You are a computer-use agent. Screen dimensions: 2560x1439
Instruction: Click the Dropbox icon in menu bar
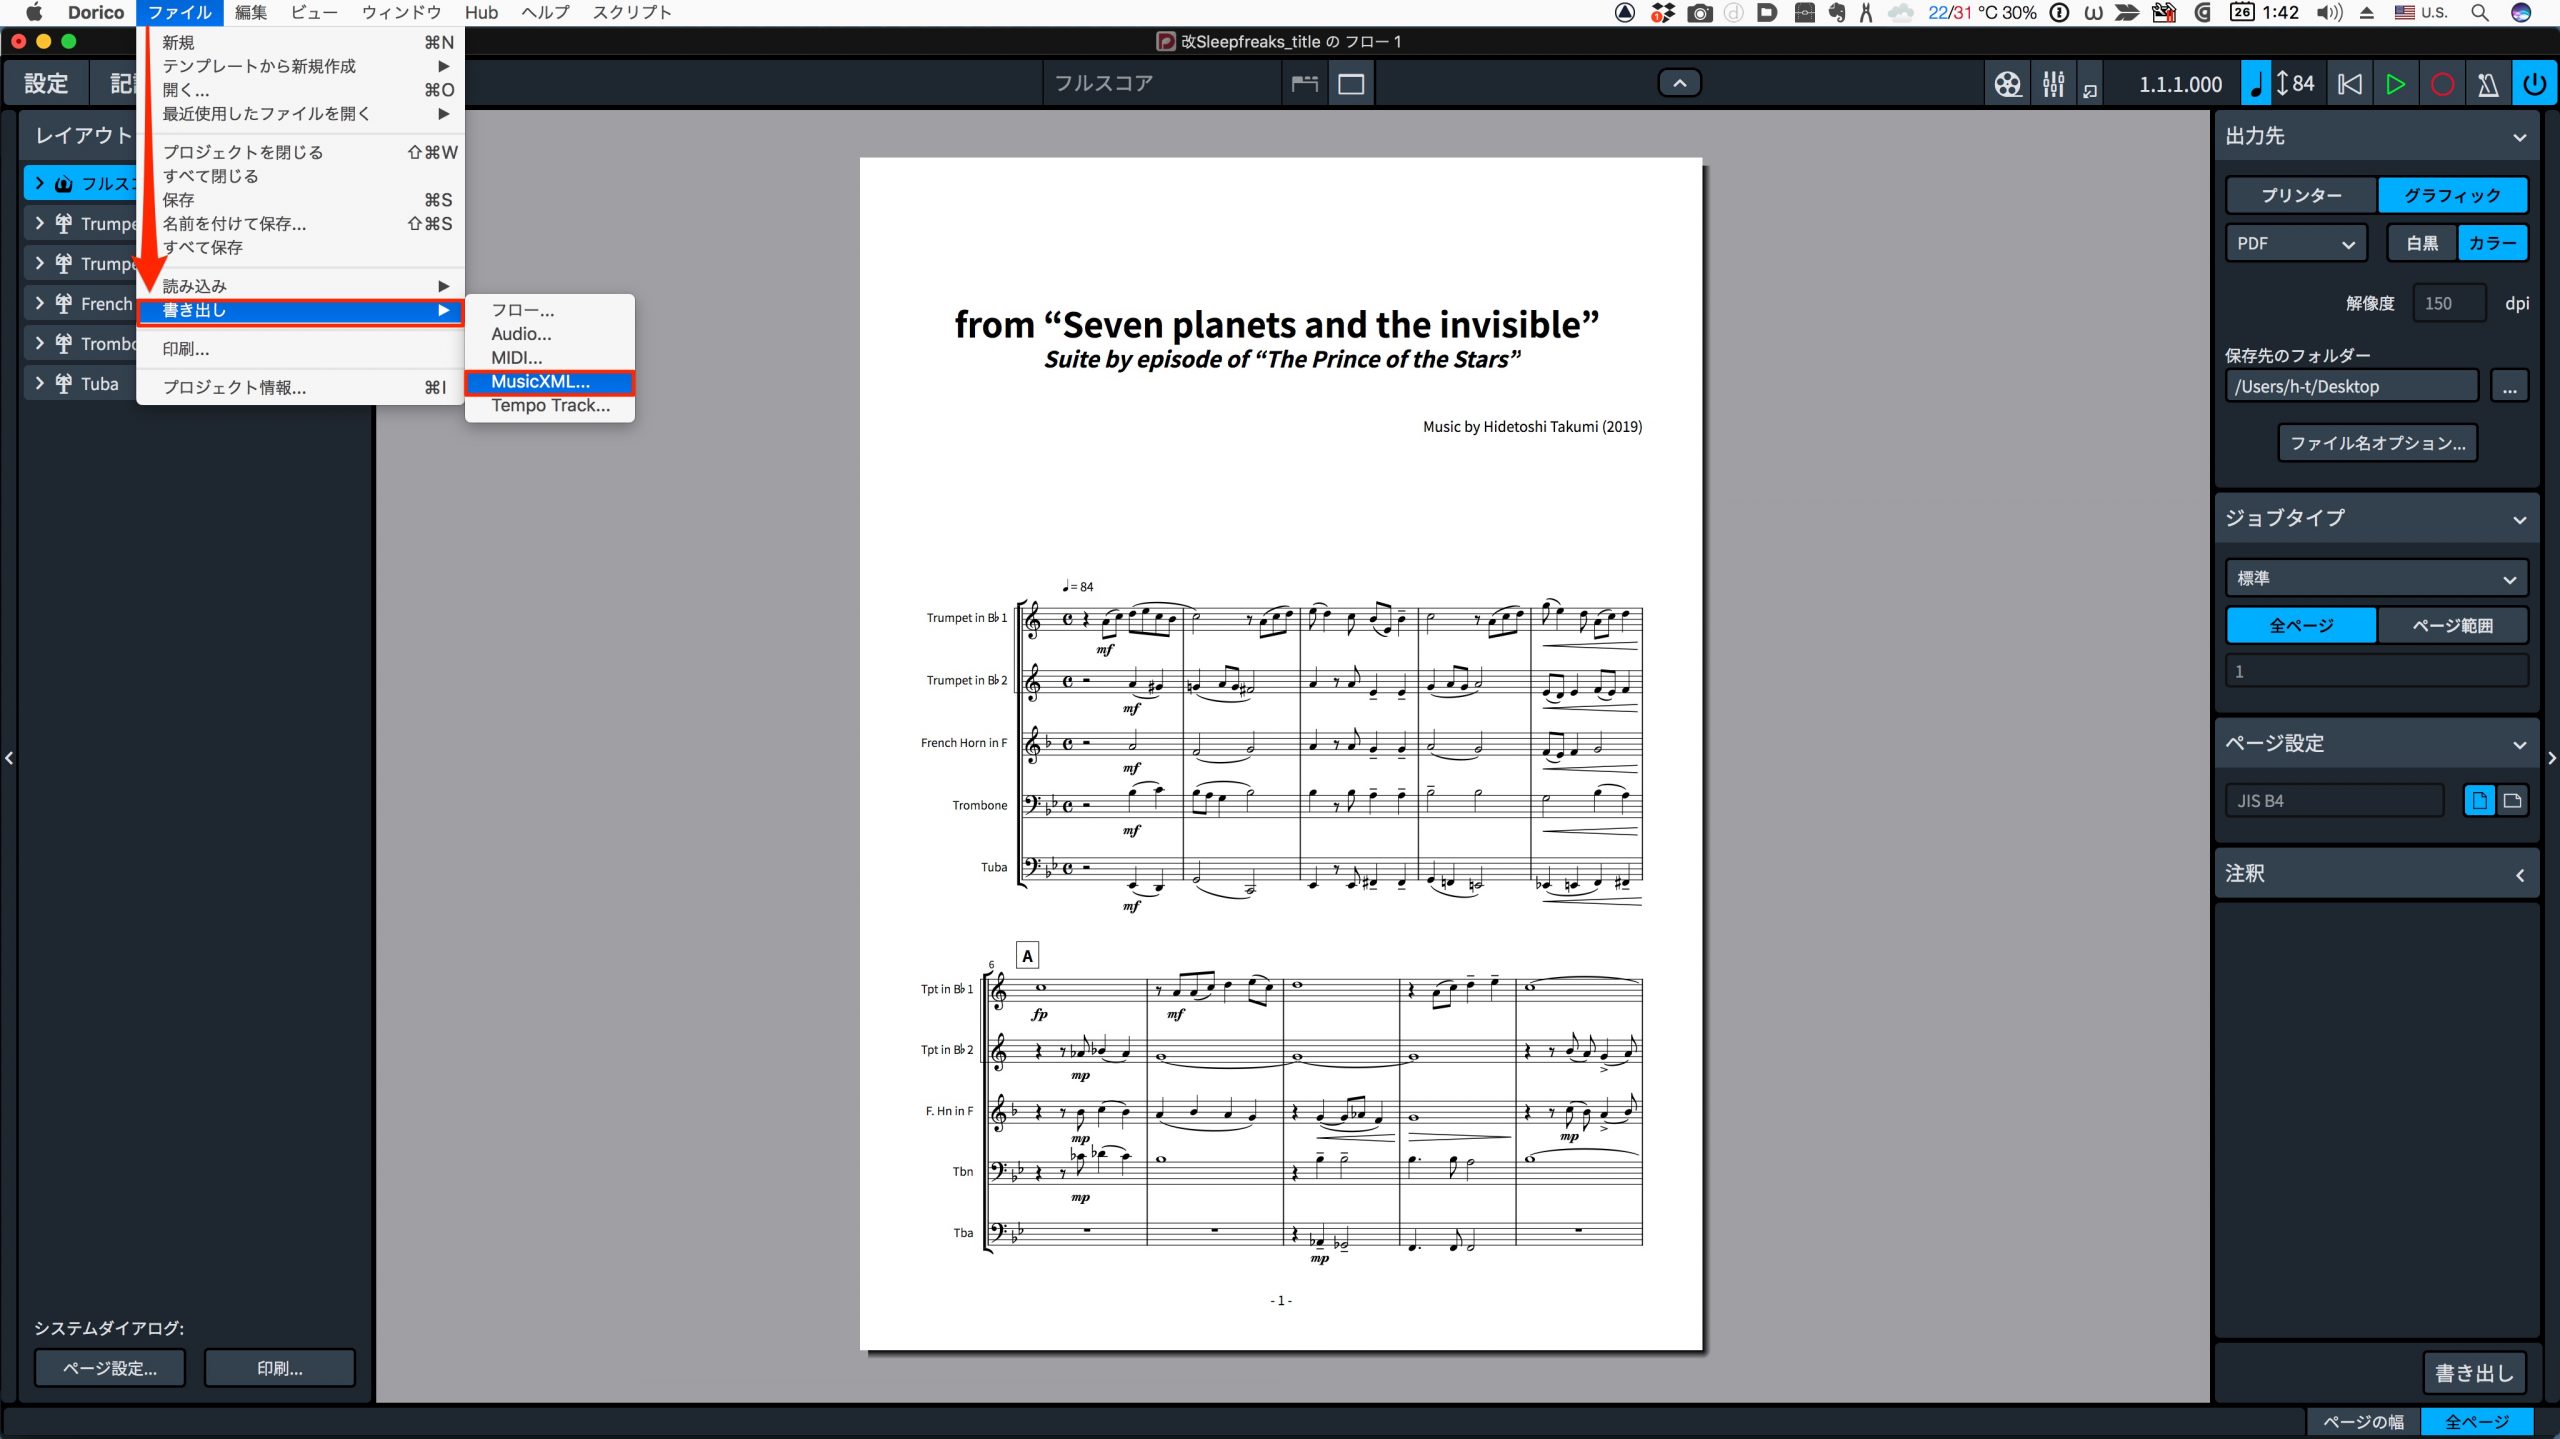coord(1662,13)
